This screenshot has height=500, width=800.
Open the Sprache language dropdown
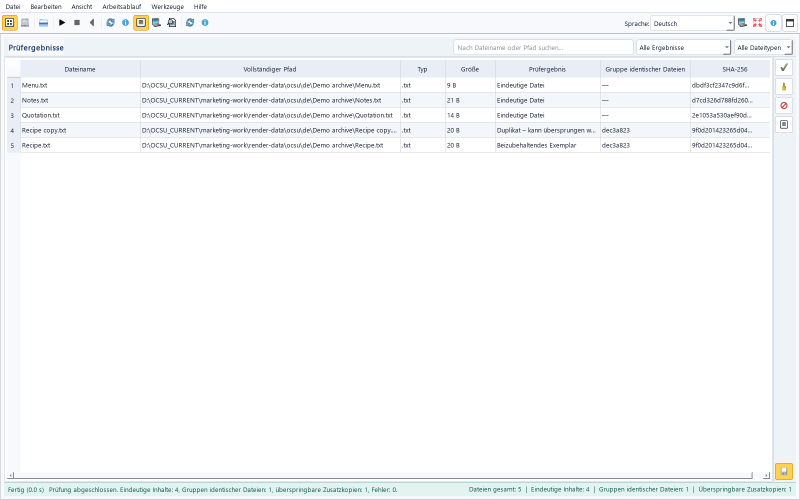click(692, 23)
